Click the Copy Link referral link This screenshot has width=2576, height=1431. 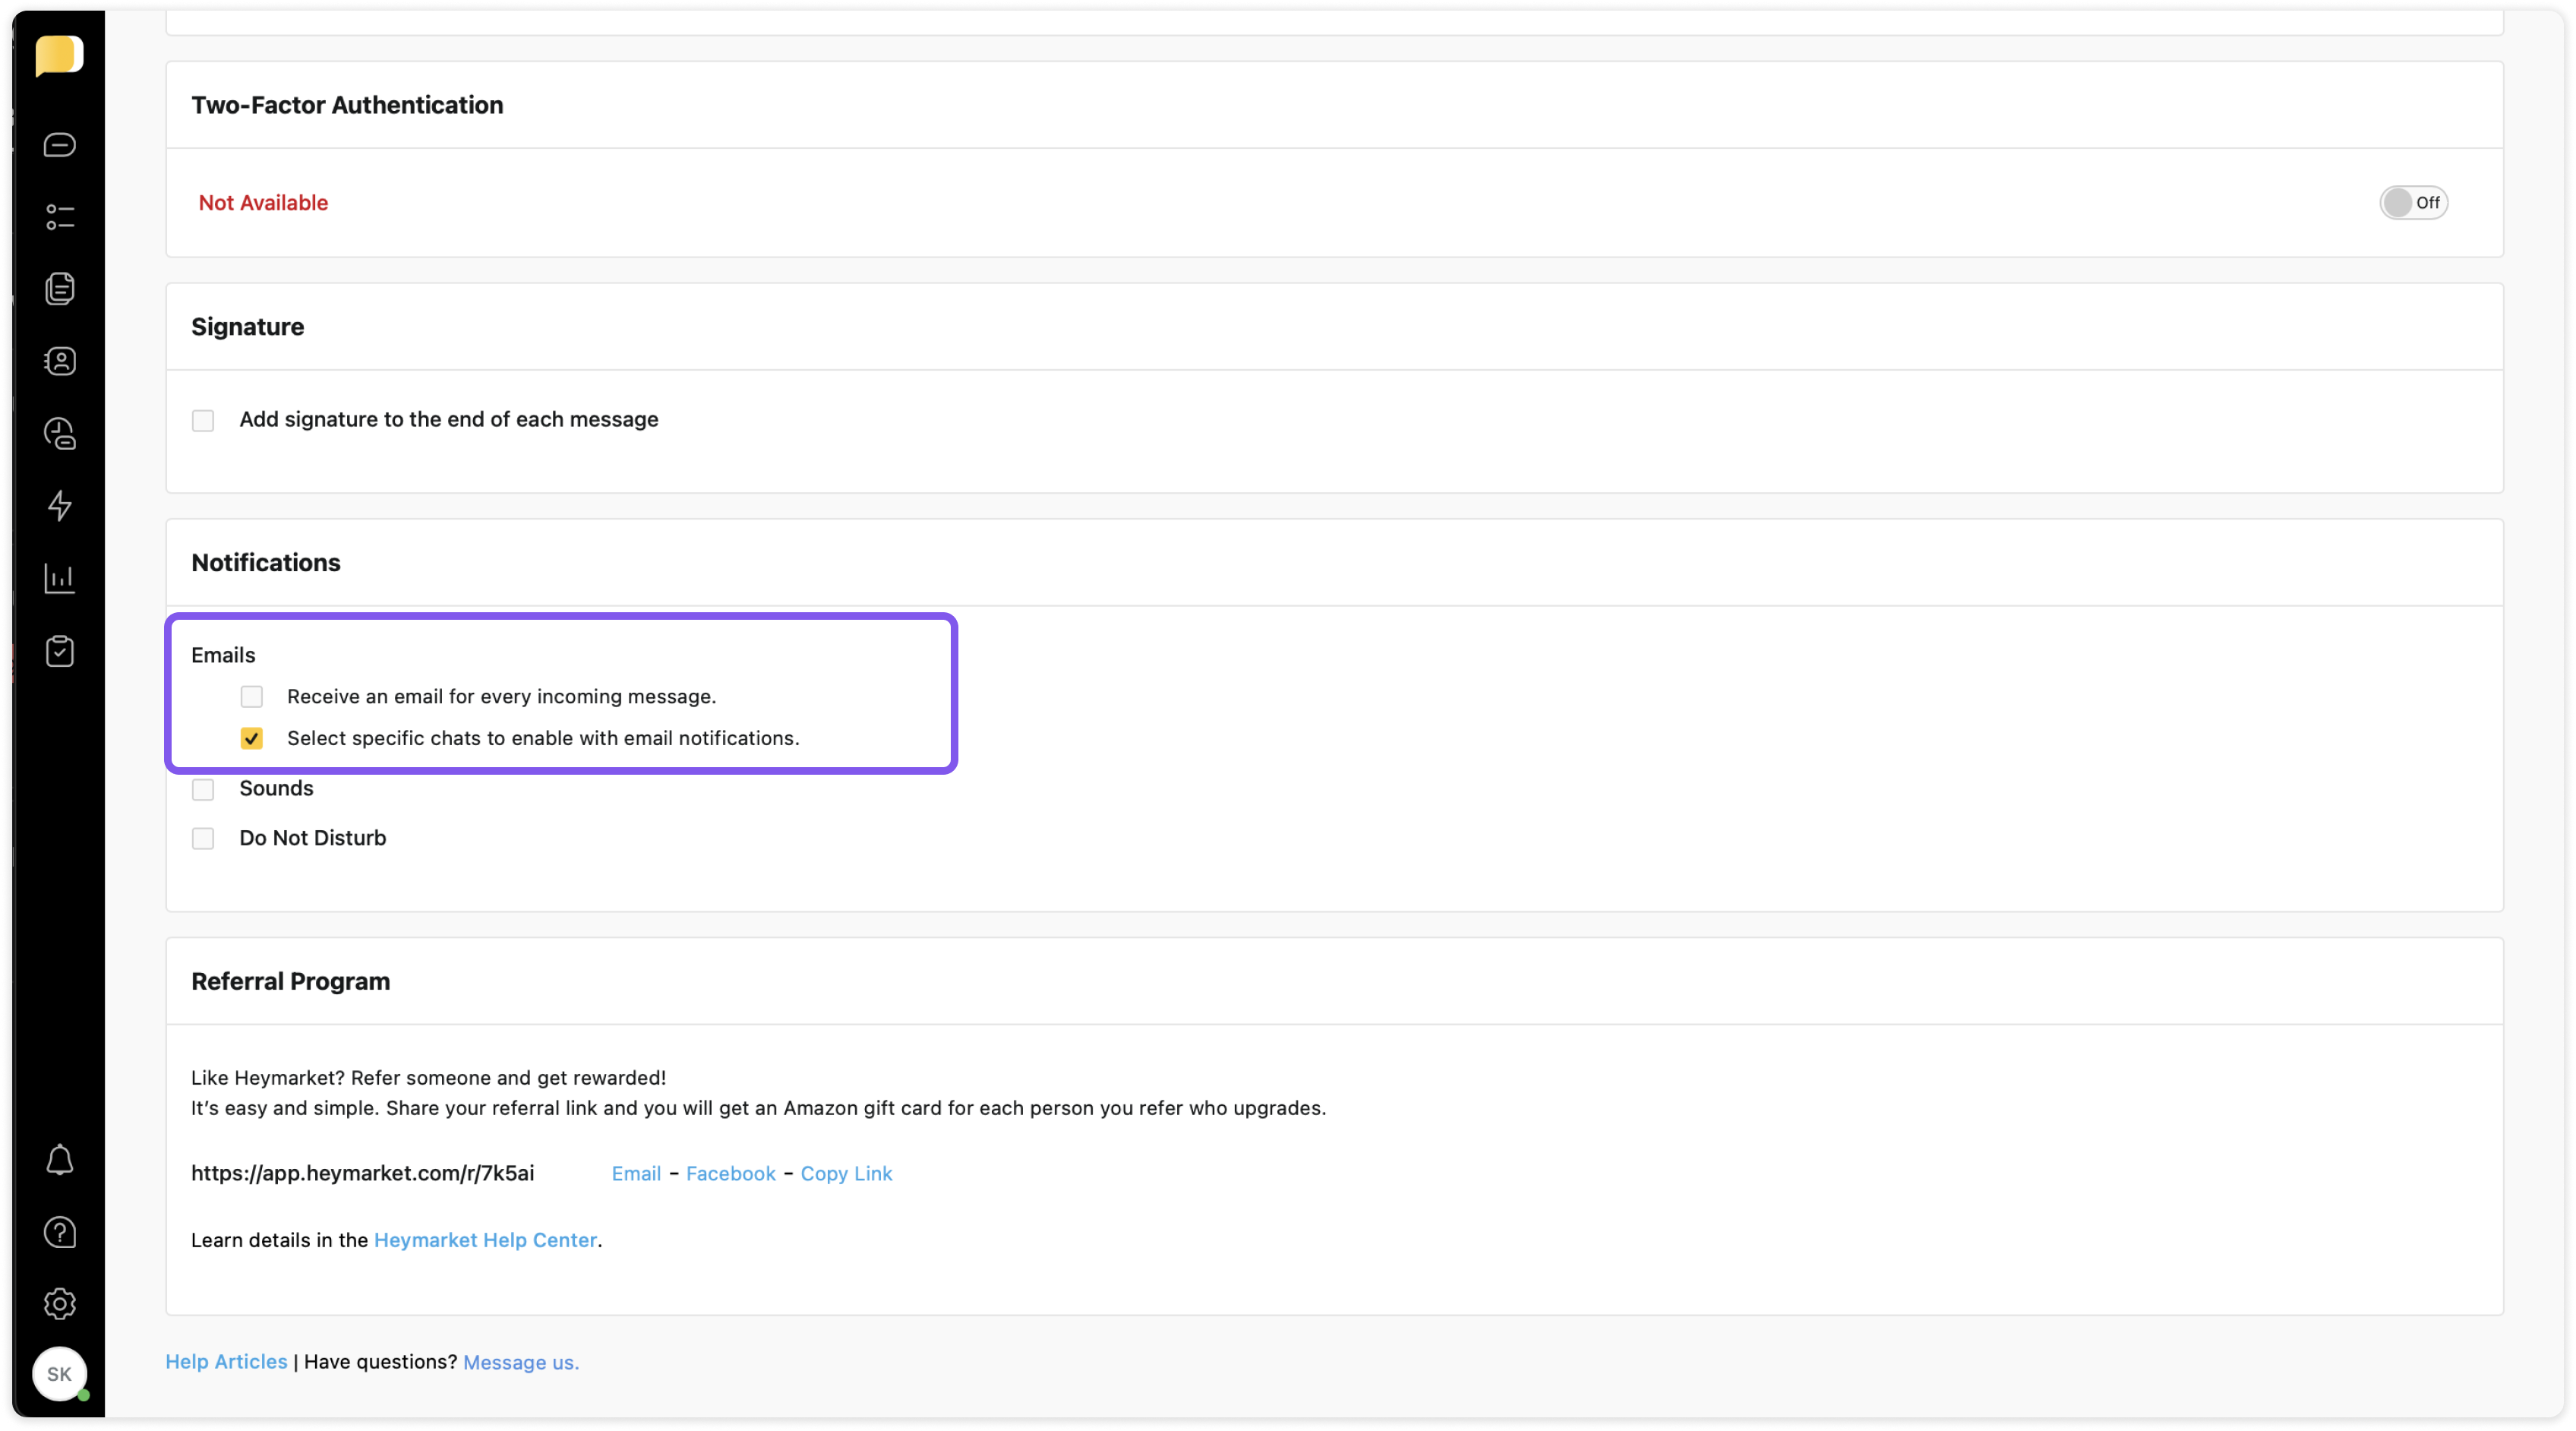click(846, 1173)
